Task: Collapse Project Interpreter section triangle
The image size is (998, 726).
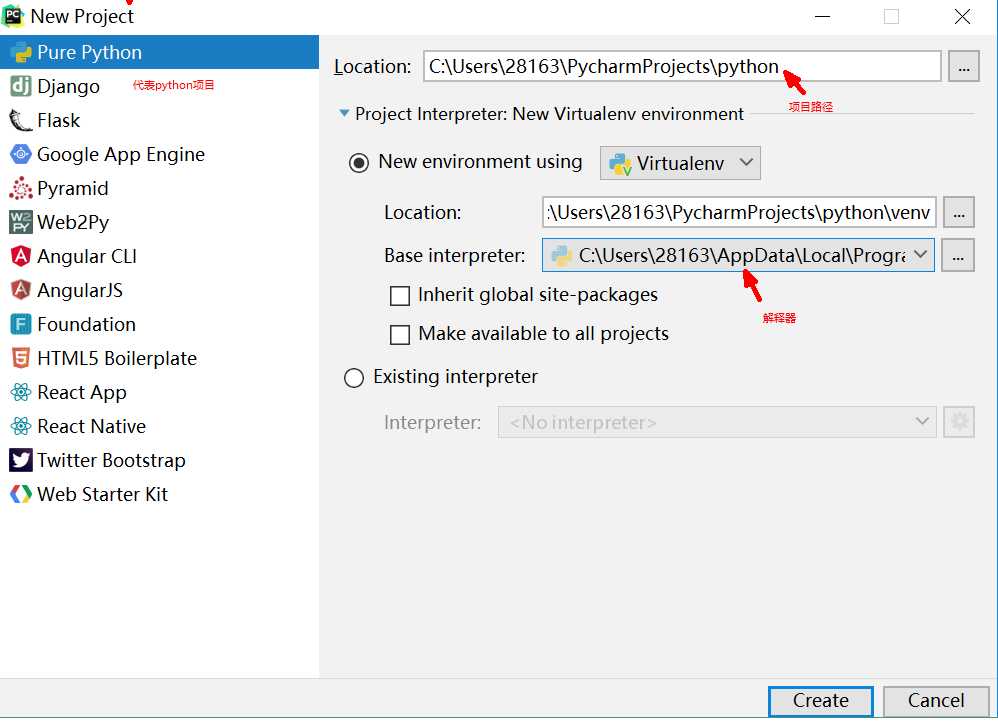Action: (344, 113)
